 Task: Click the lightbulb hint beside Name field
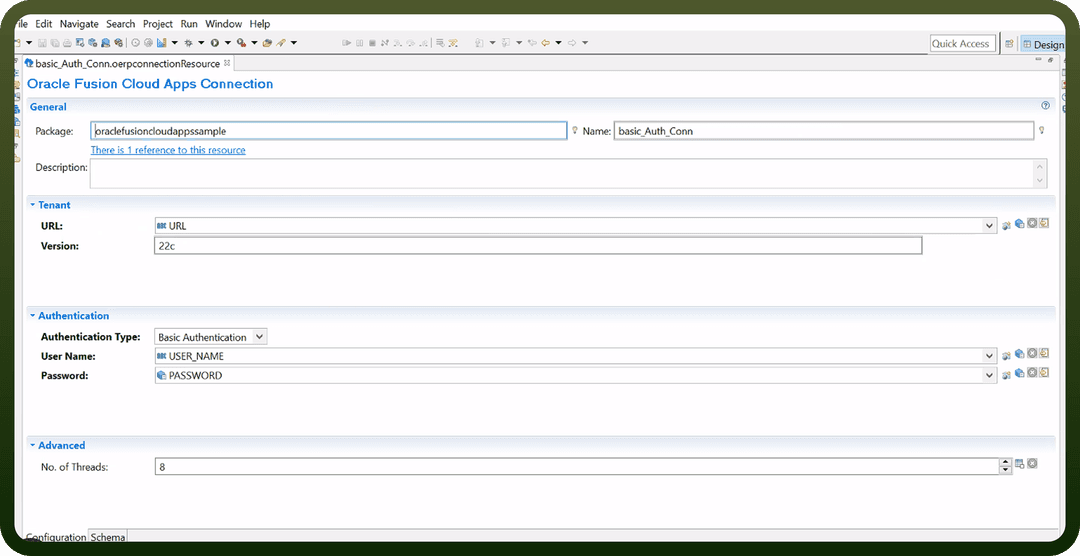pos(1041,130)
